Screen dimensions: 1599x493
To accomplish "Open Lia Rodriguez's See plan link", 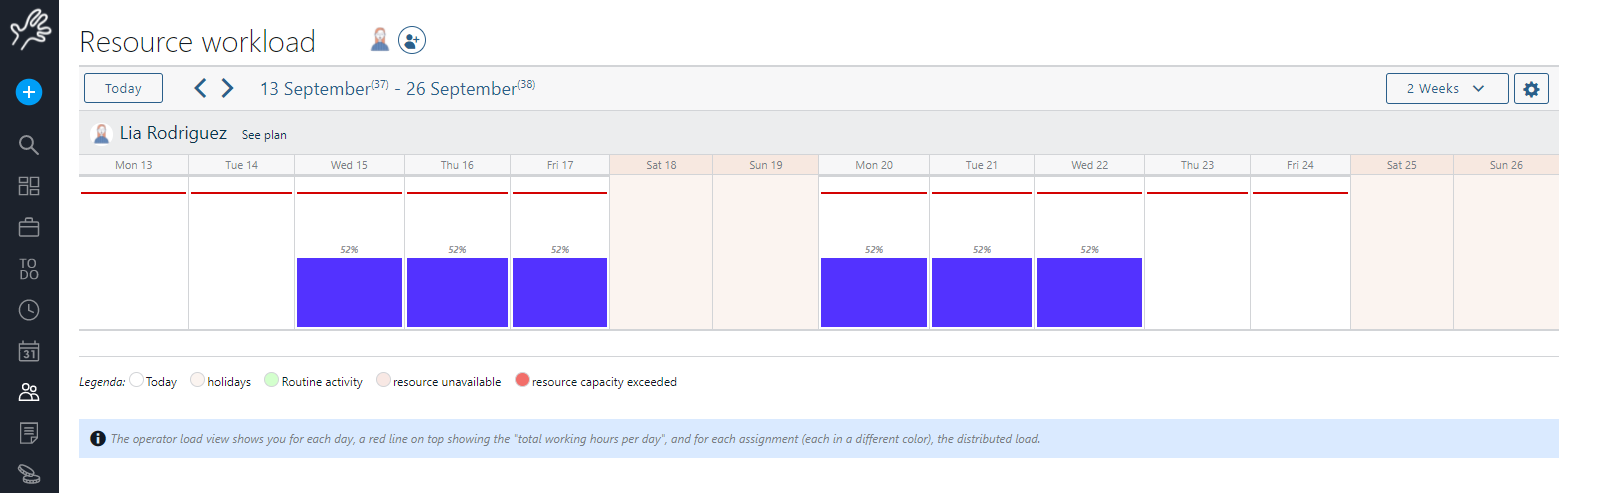I will 264,135.
